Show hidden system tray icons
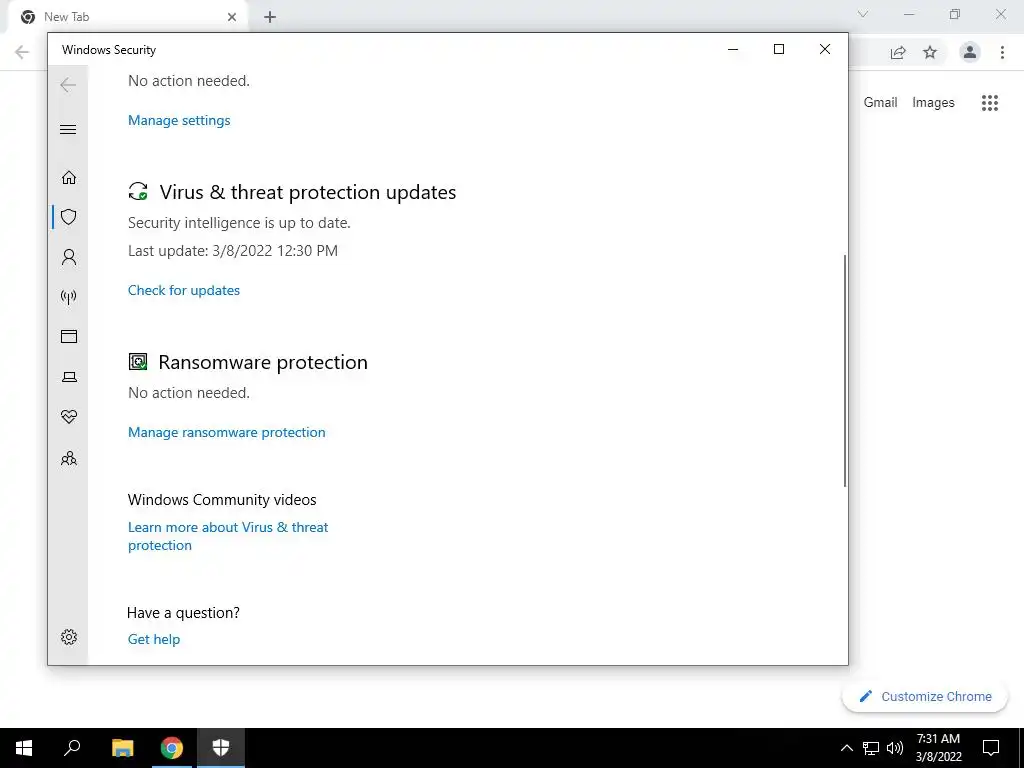 (x=846, y=748)
